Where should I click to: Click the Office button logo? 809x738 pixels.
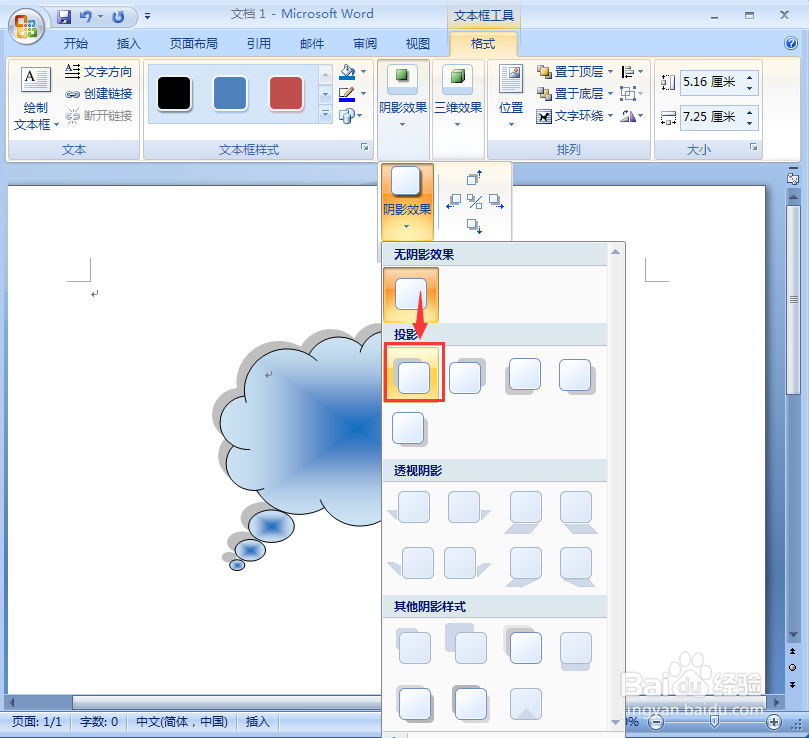point(25,26)
